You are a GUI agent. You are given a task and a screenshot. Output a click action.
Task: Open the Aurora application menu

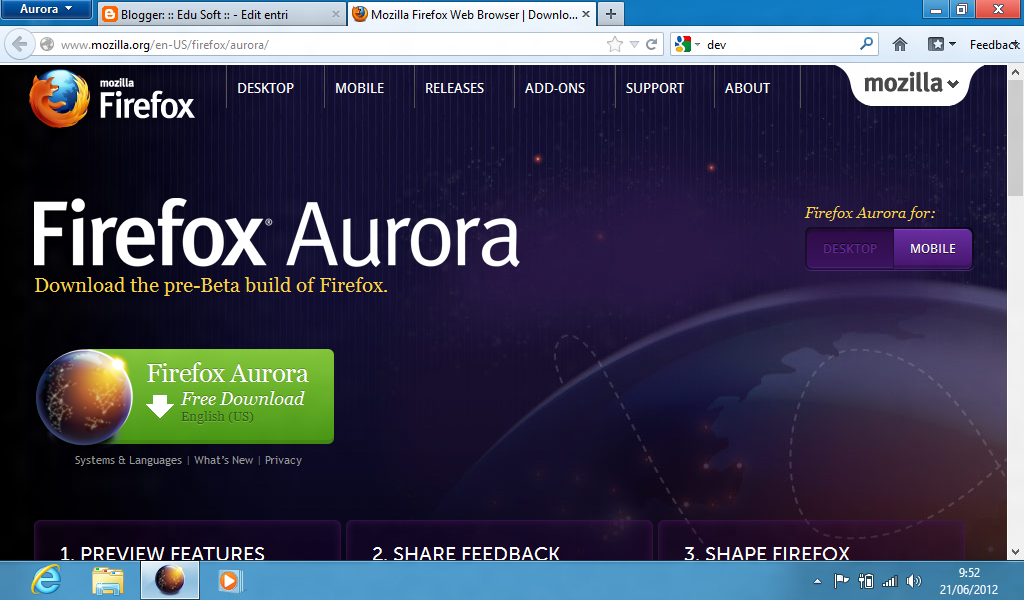click(46, 9)
